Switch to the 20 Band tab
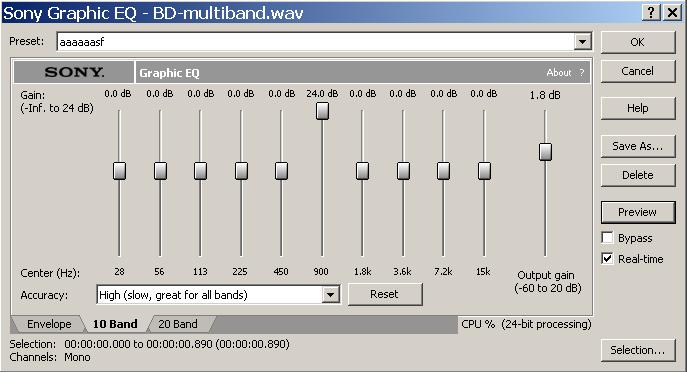 pos(177,324)
